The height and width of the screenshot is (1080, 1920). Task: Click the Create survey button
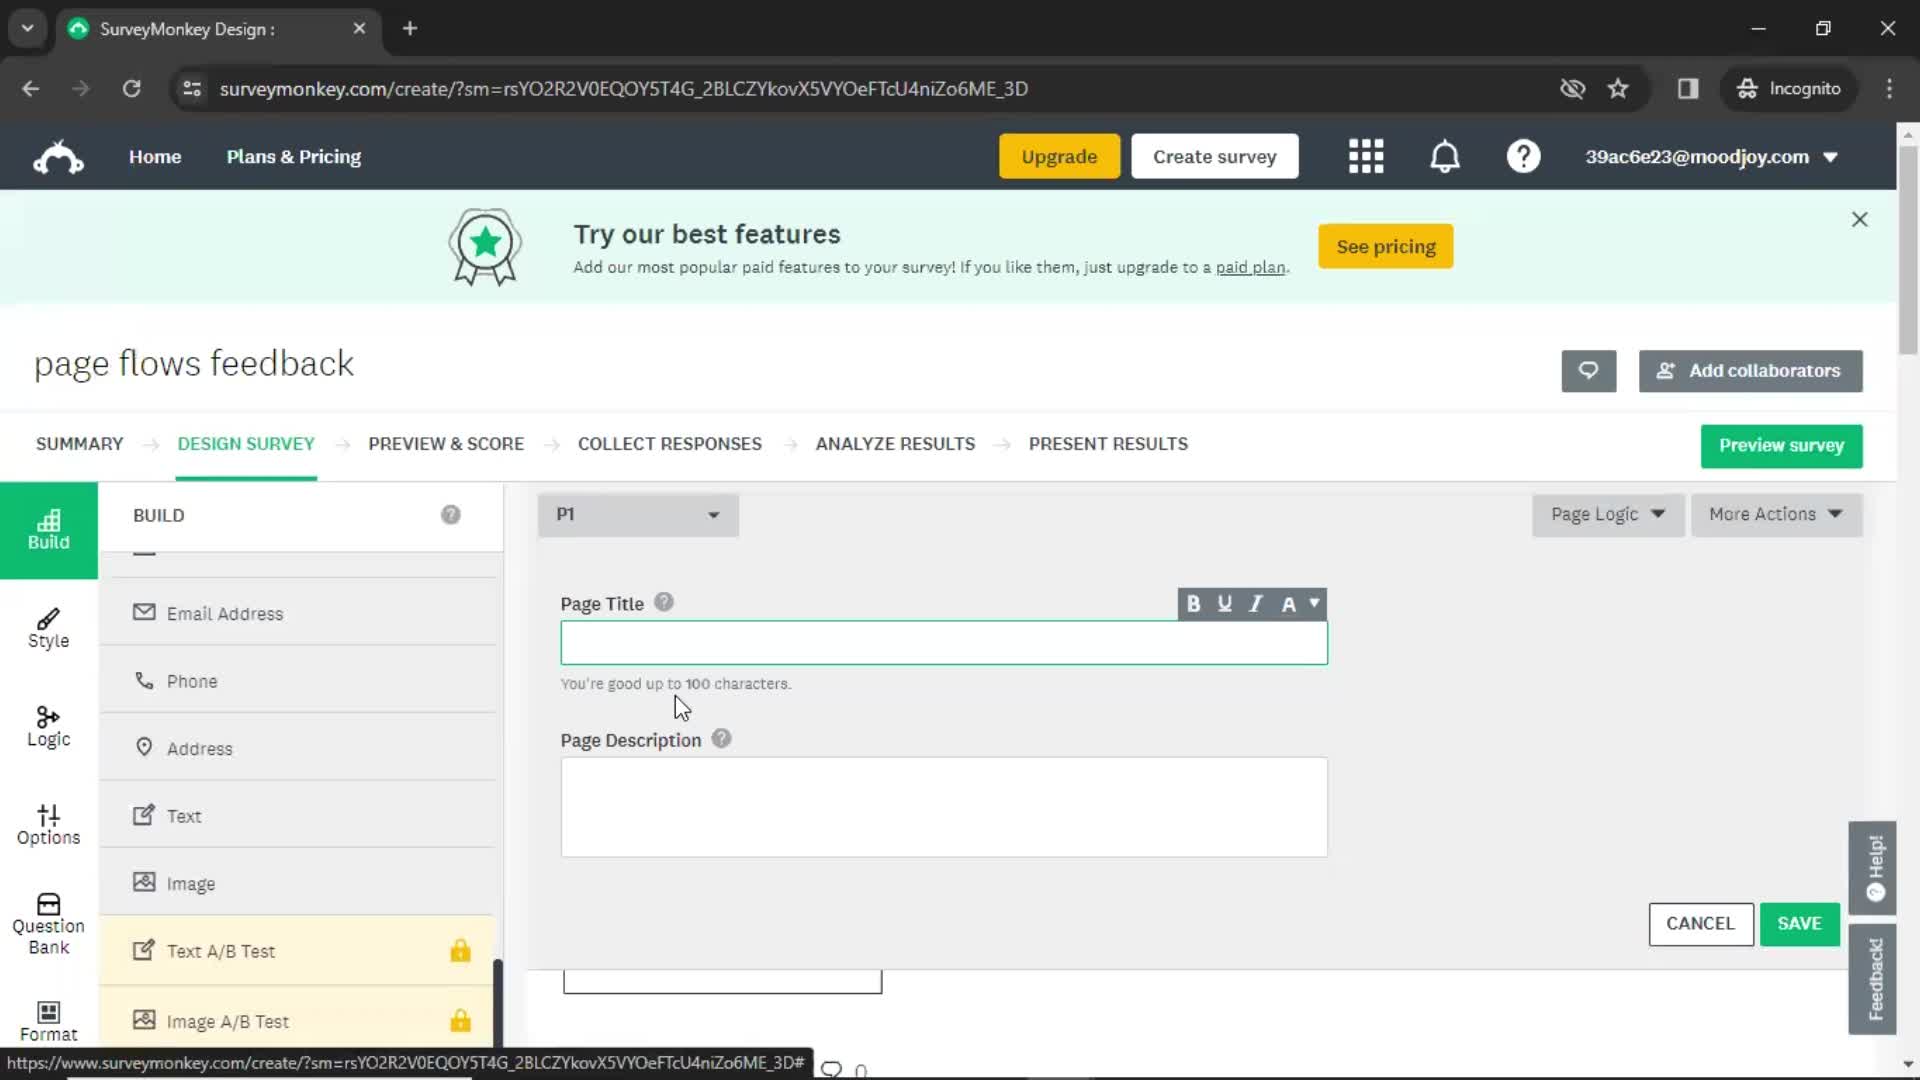point(1214,157)
